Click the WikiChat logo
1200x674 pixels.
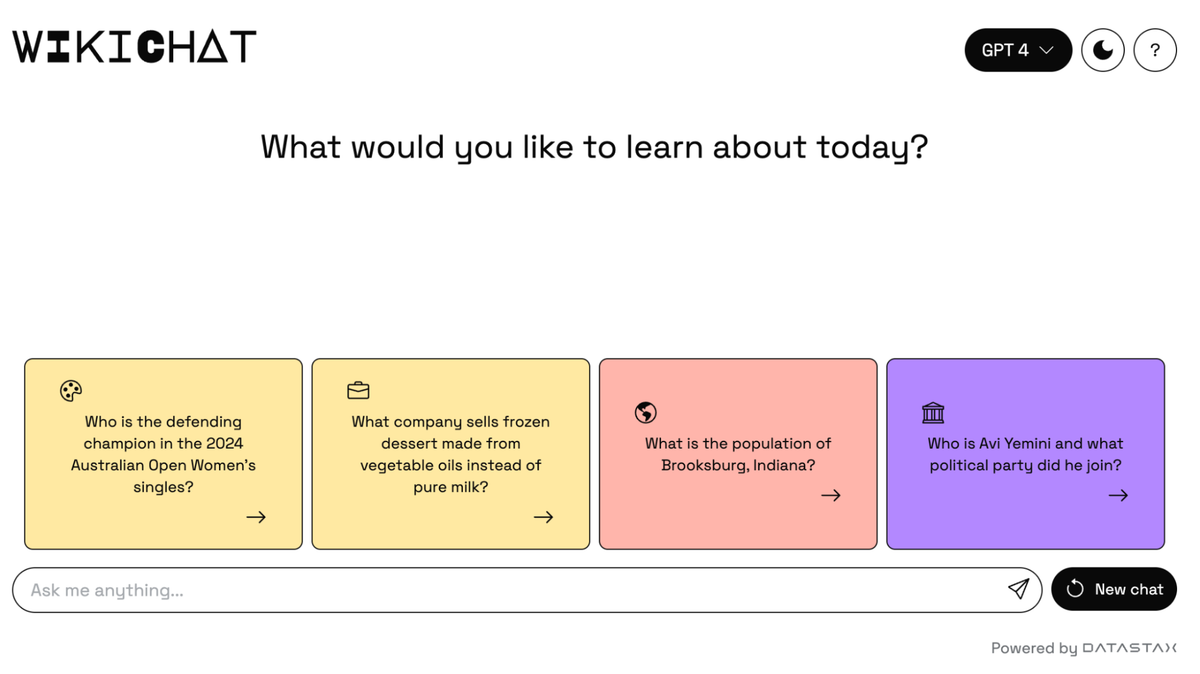[134, 47]
